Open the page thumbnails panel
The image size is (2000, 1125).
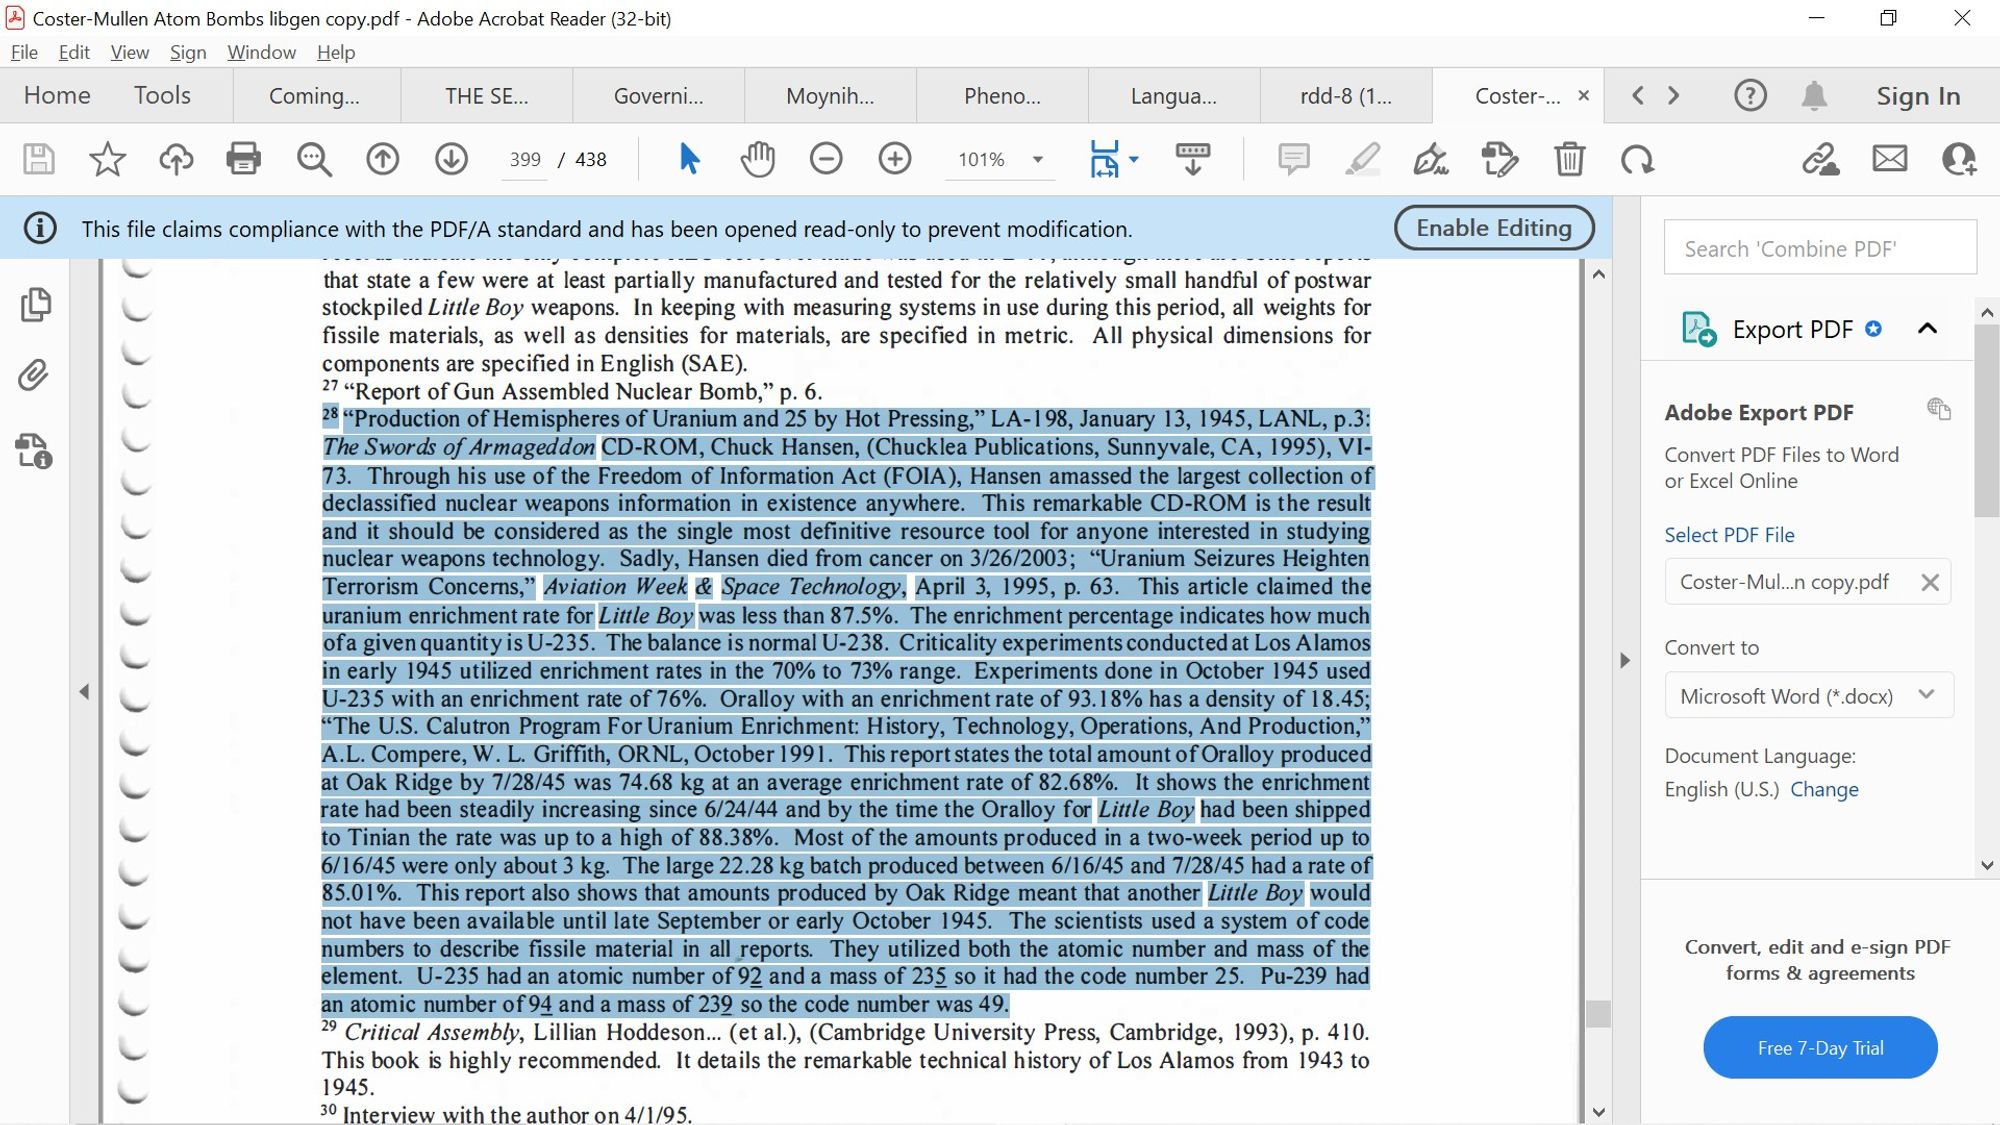tap(36, 305)
